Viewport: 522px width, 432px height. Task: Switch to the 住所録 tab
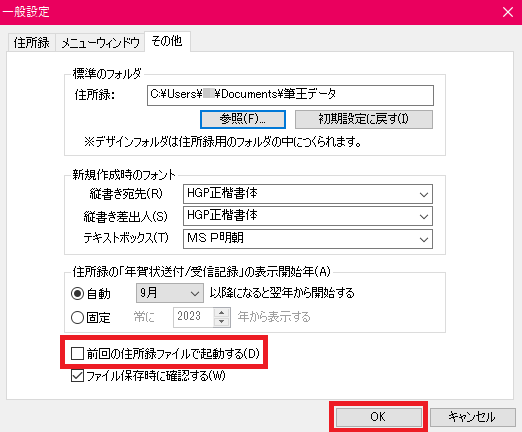pos(31,42)
